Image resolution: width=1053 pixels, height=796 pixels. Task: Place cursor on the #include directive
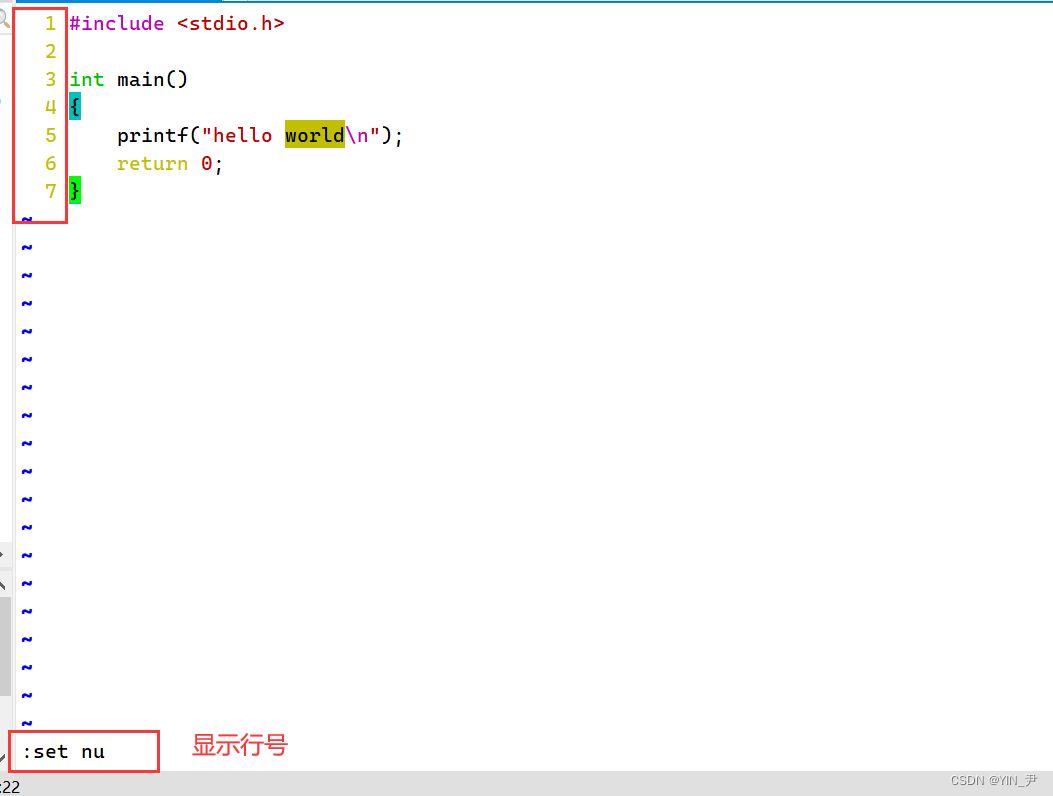click(x=116, y=23)
